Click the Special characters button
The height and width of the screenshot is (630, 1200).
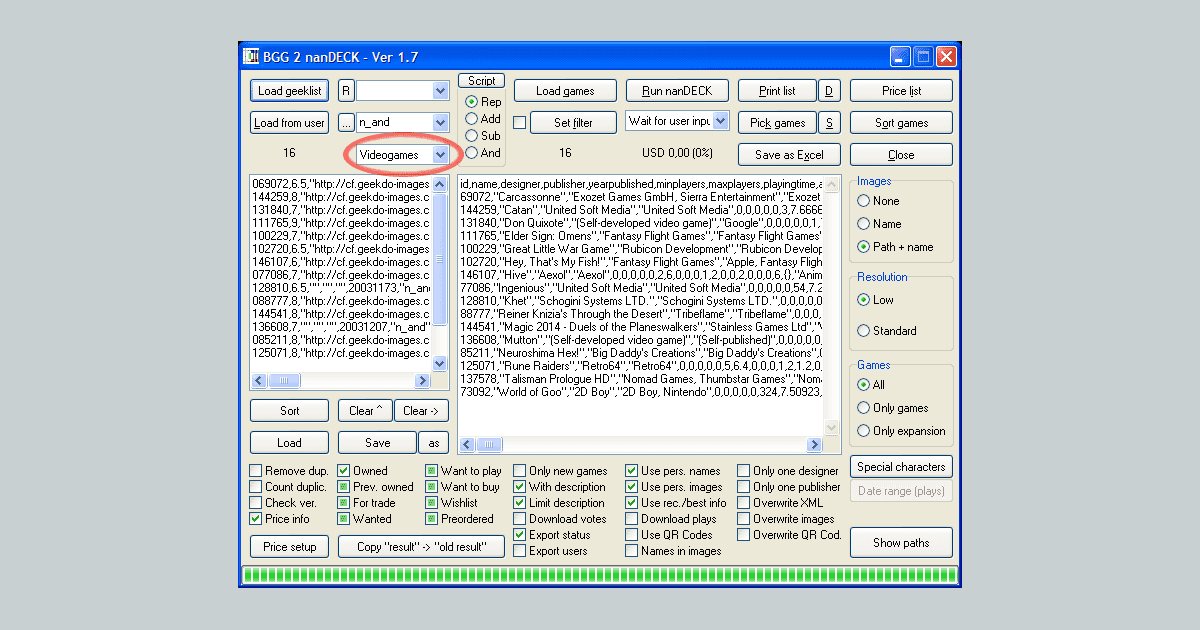900,466
